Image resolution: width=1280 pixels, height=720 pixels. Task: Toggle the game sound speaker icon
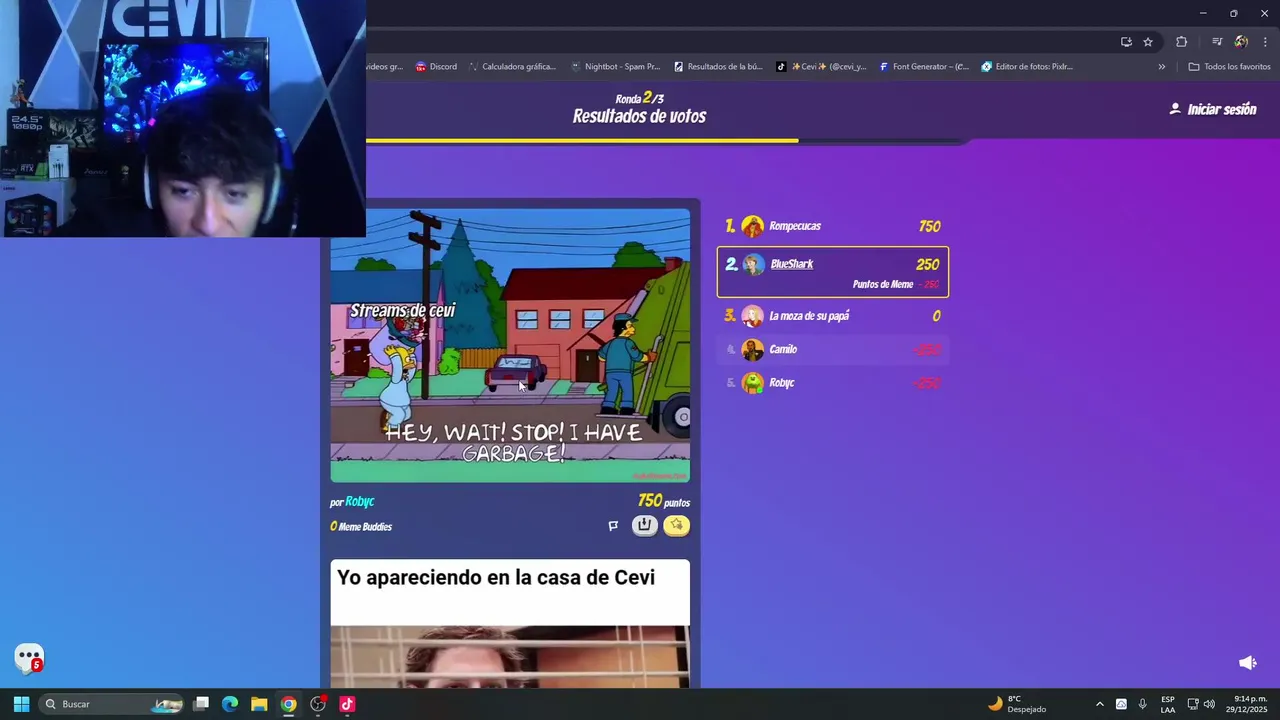pyautogui.click(x=1247, y=663)
